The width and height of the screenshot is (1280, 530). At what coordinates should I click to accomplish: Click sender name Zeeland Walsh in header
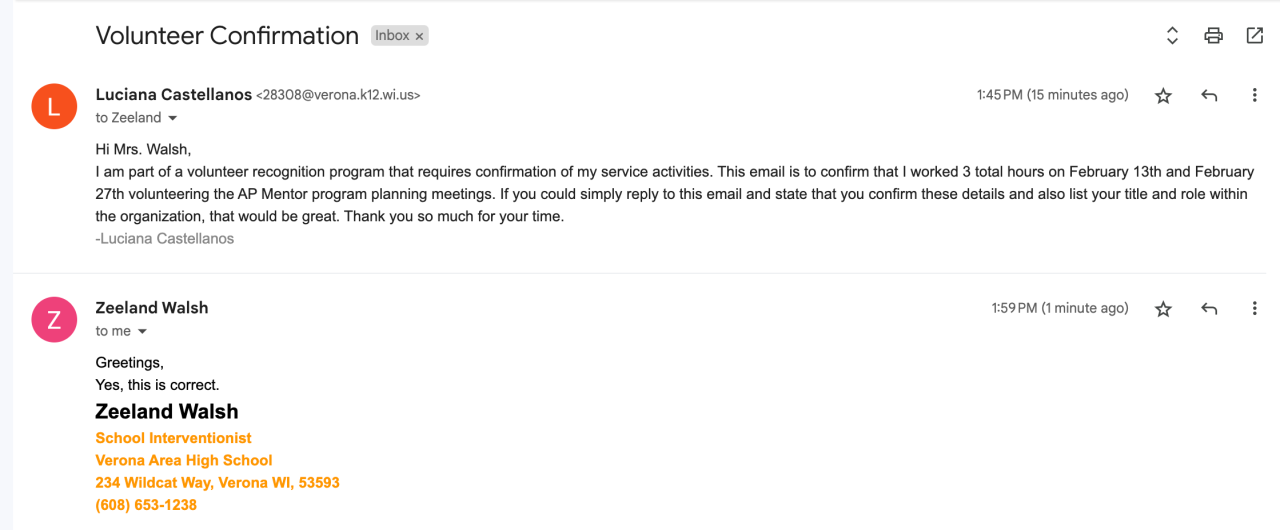point(152,308)
